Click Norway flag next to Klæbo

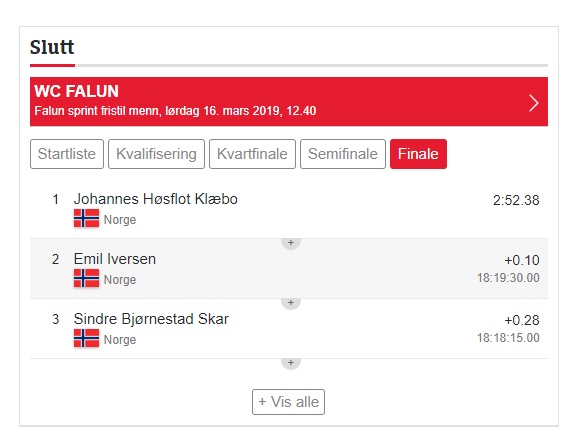pyautogui.click(x=86, y=218)
